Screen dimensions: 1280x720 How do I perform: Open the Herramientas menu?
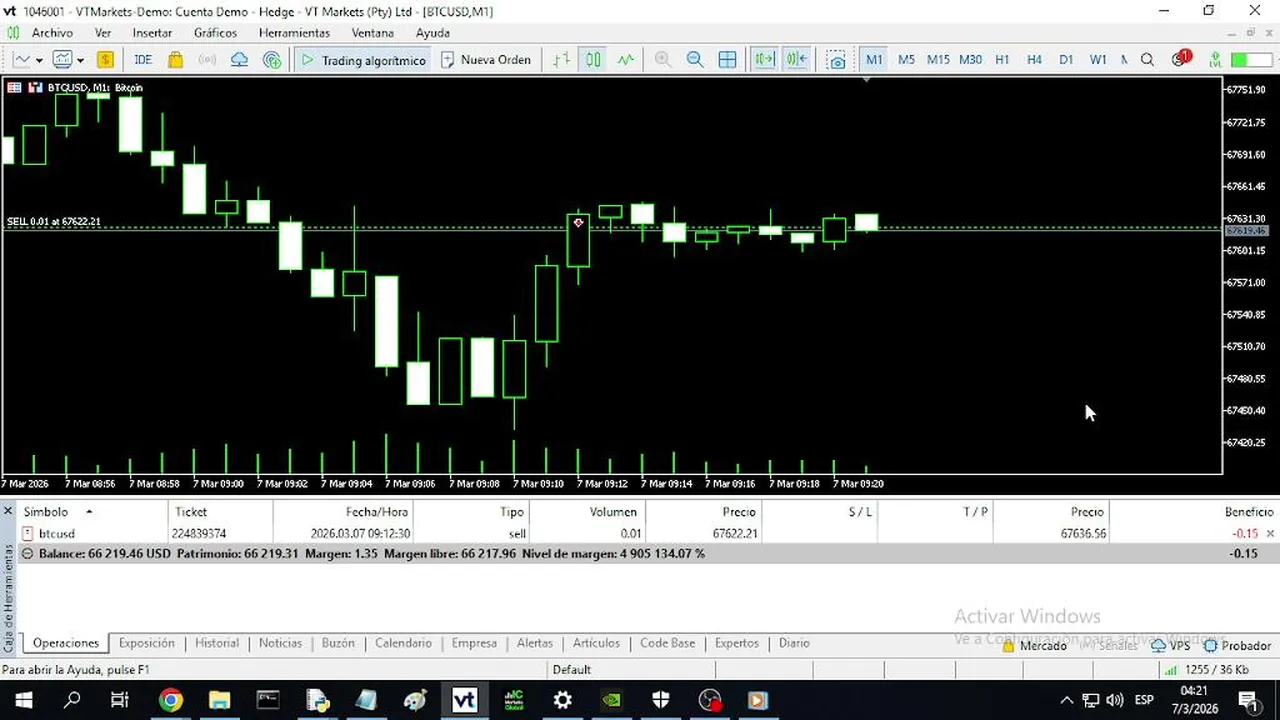294,33
